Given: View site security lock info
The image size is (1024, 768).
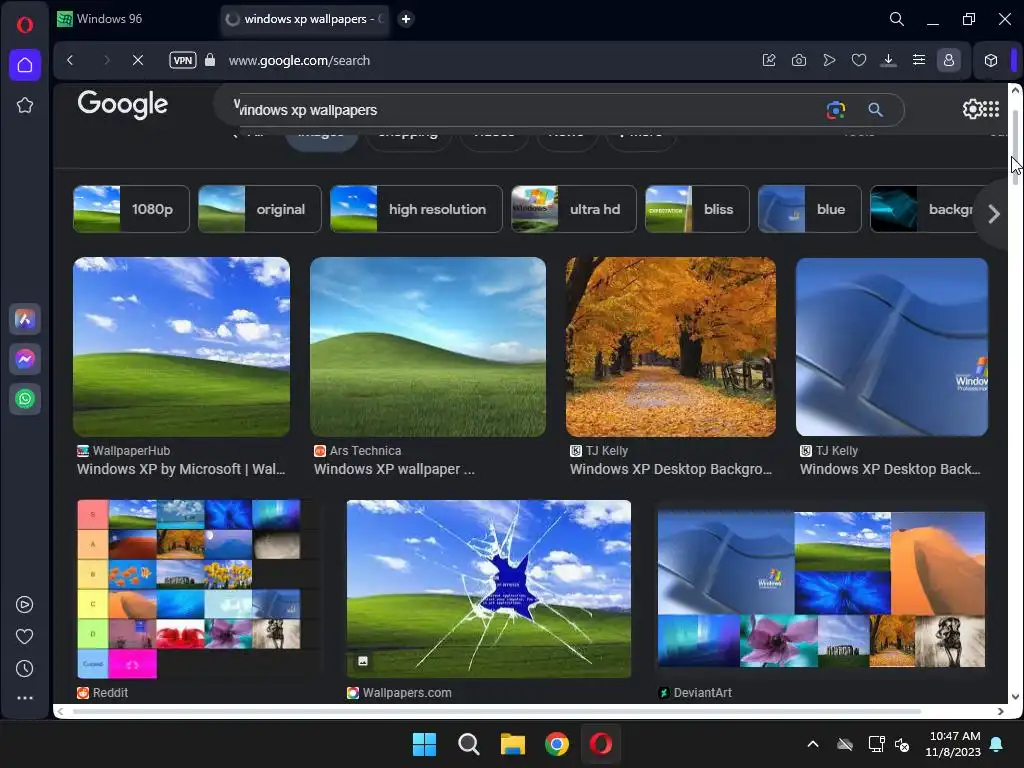Looking at the screenshot, I should pos(210,60).
